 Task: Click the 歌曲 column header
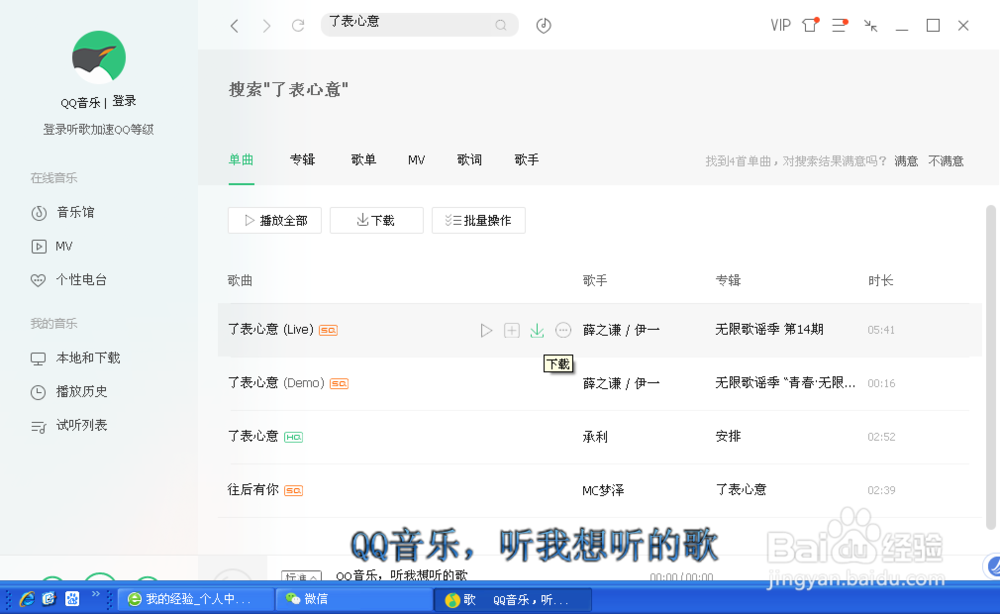[240, 281]
